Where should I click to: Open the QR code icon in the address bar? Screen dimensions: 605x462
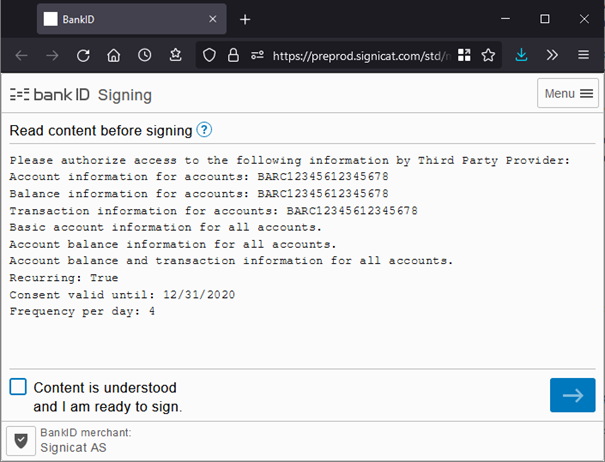coord(464,56)
